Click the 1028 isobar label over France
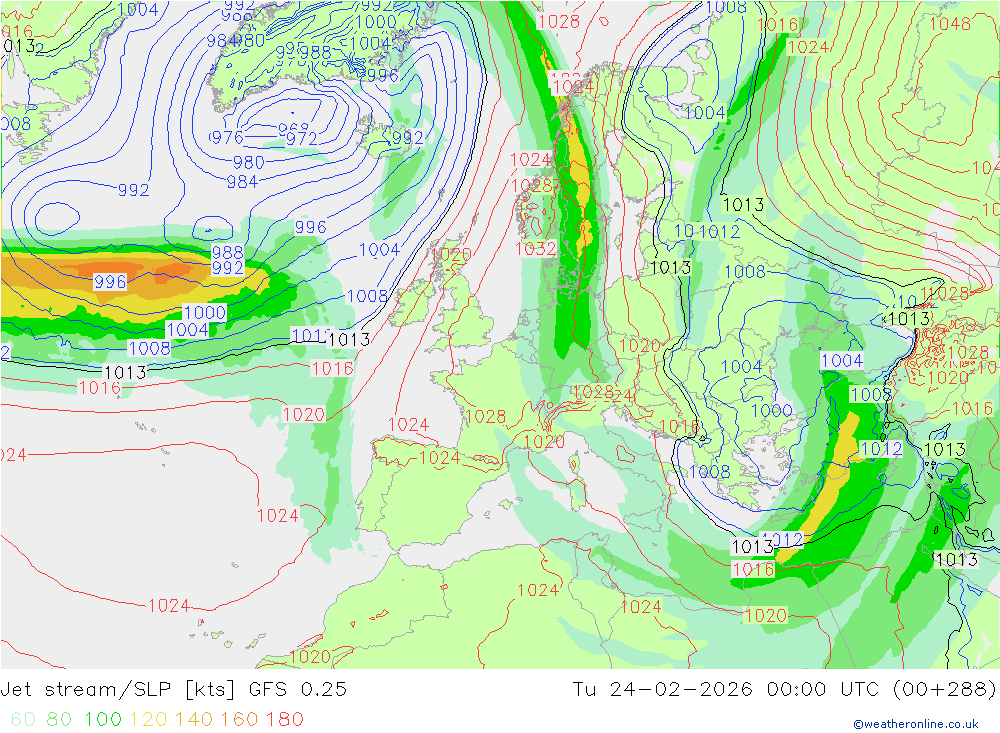This screenshot has width=1000, height=733. point(485,417)
